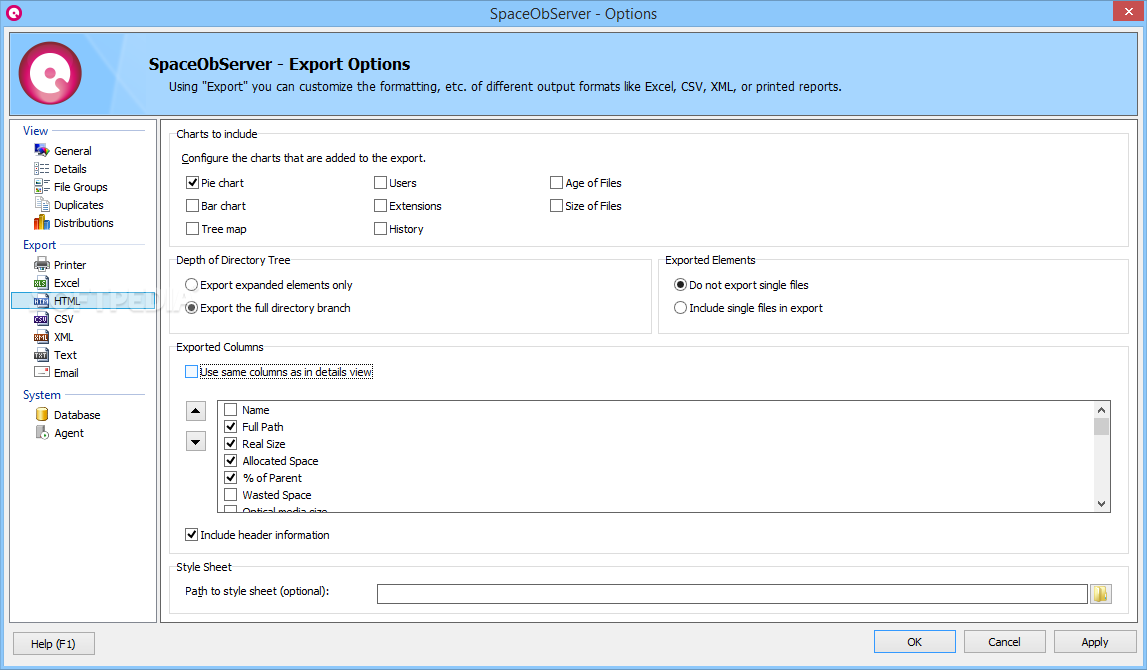Check the Name column checkbox
This screenshot has width=1147, height=670.
click(x=230, y=410)
